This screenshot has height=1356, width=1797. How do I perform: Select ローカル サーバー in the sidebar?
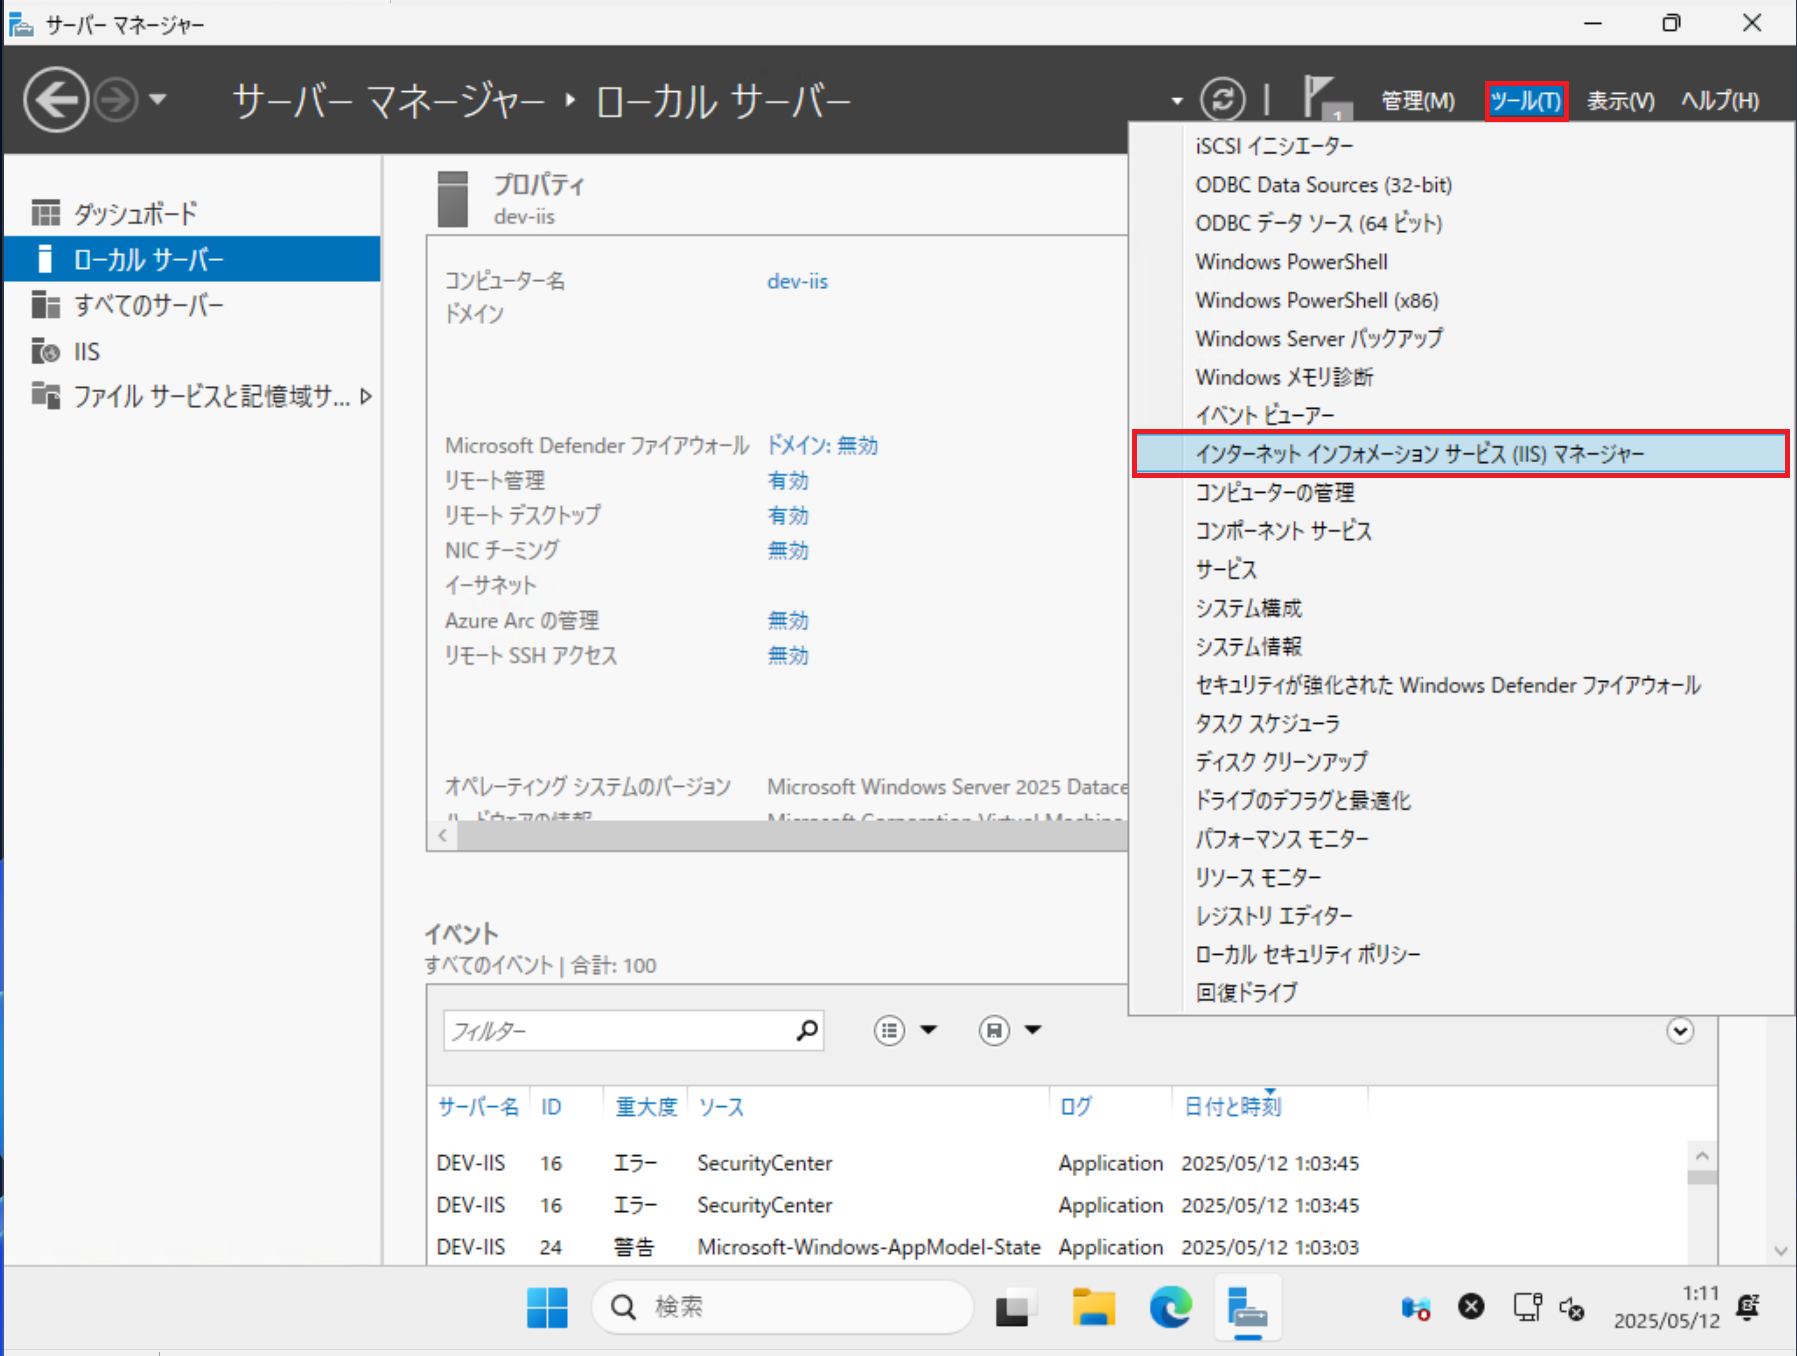192,259
